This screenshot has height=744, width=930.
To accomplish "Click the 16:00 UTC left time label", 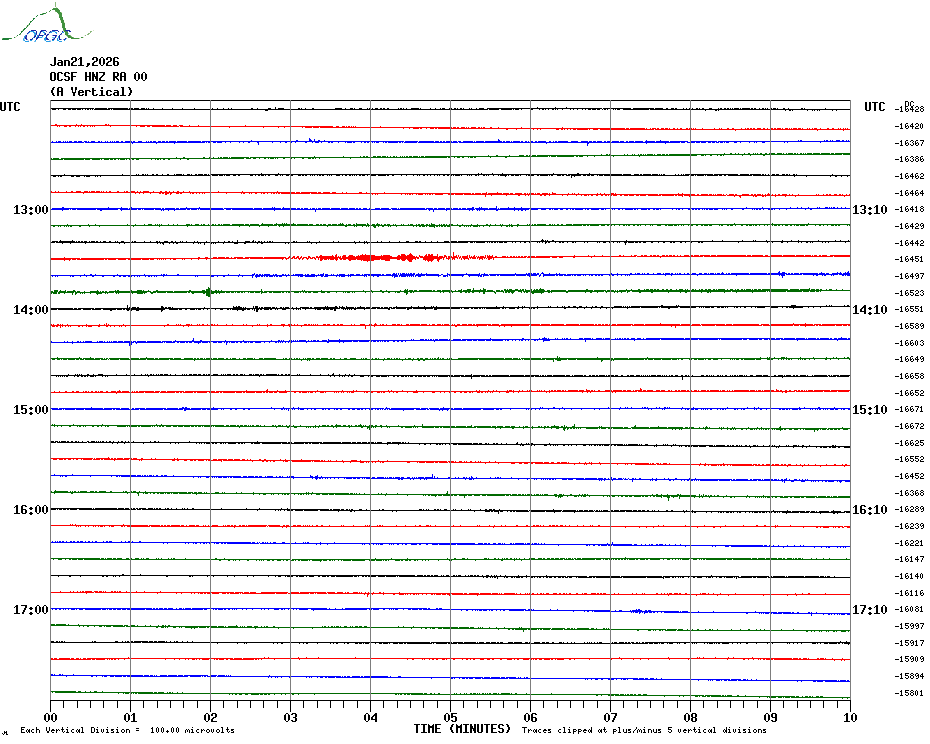I will 31,510.
